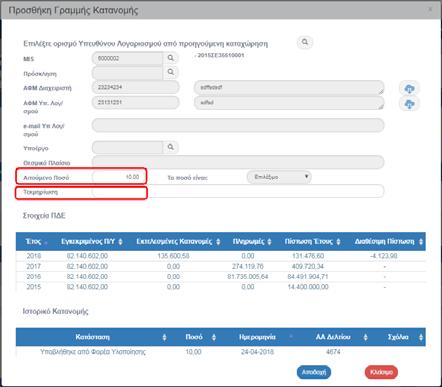Sort by Εγκεκριμένος Π/Υ column
Screen dimensions: 442x387
[92, 241]
